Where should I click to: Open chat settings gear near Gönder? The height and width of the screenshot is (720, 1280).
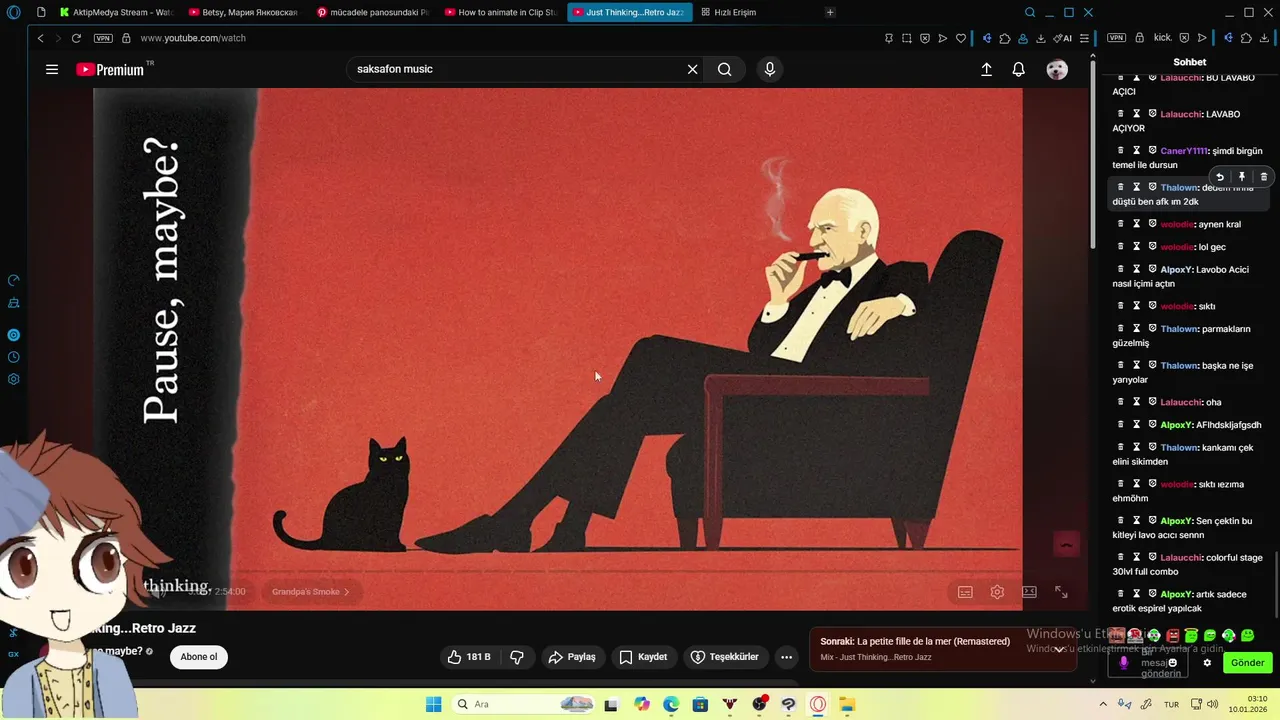click(1207, 662)
